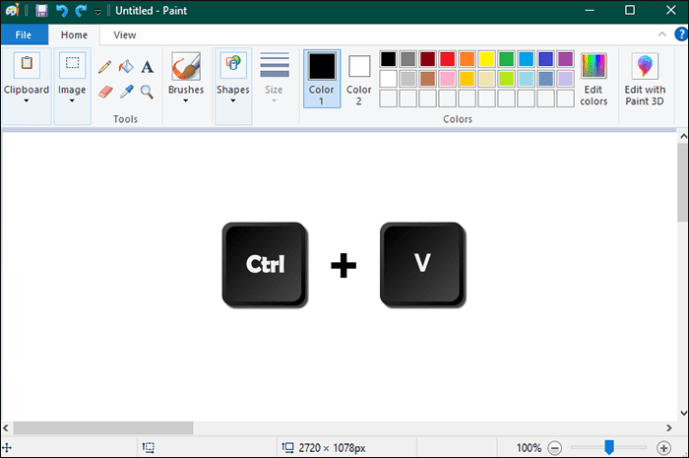Screen dimensions: 689x458
Task: Open the Edit colors dialog
Action: click(594, 79)
